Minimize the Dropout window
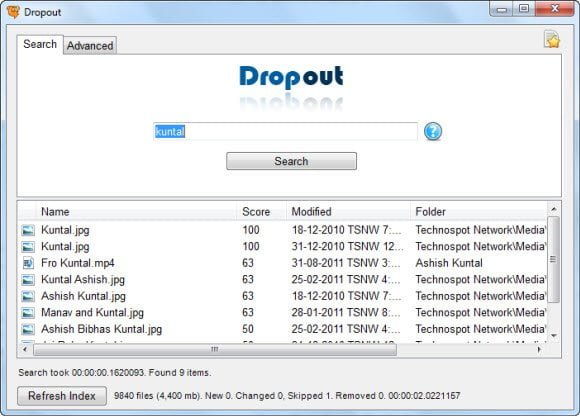580x416 pixels. pyautogui.click(x=502, y=9)
